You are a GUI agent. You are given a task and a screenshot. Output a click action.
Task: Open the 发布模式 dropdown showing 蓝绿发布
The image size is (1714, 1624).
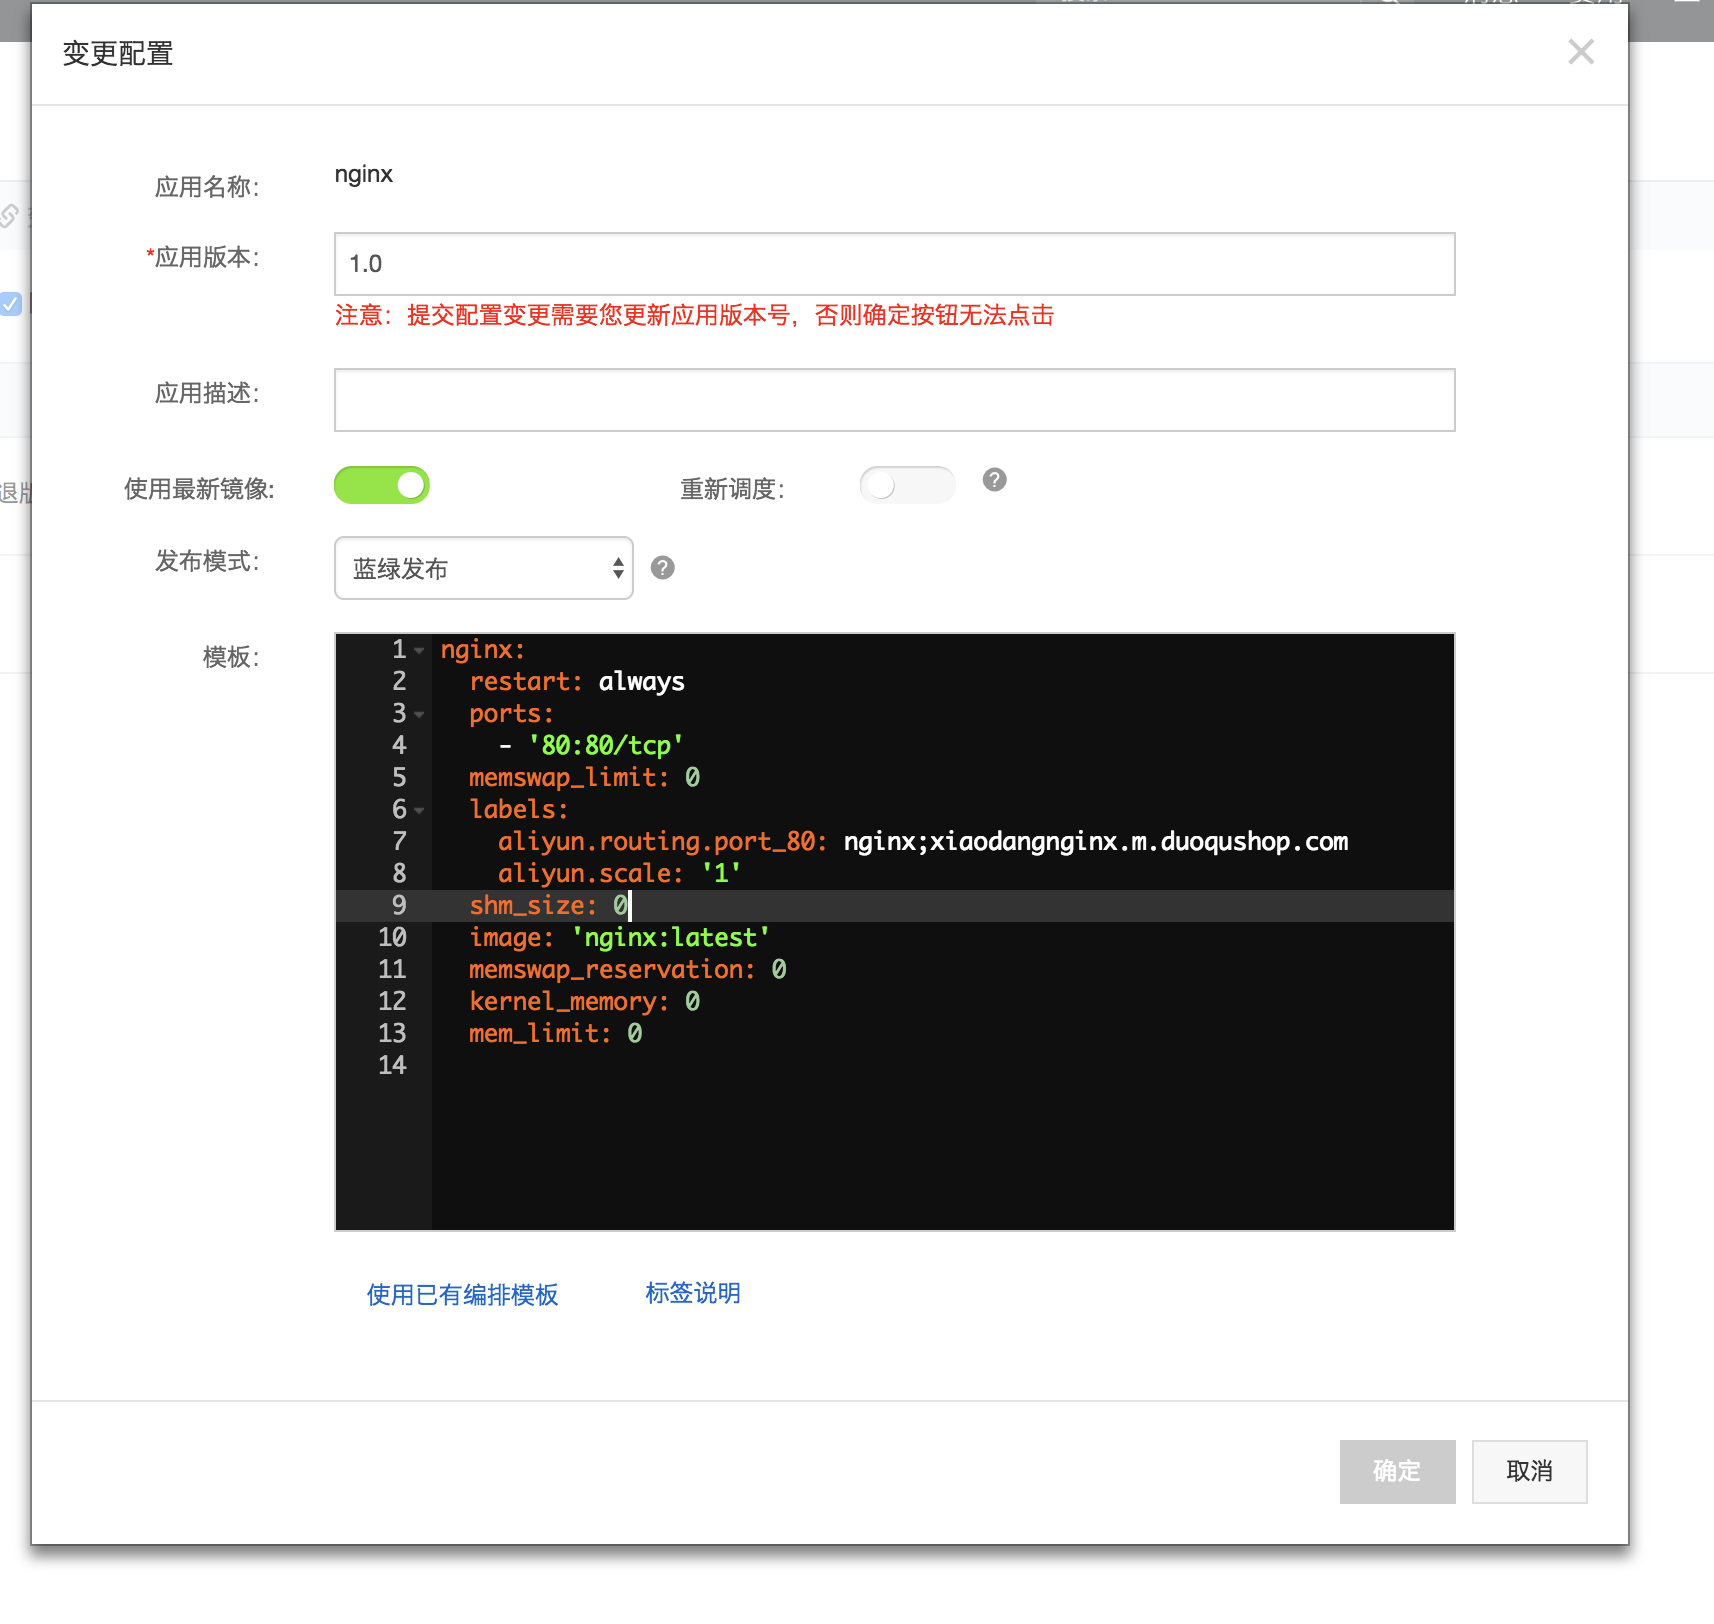click(484, 568)
